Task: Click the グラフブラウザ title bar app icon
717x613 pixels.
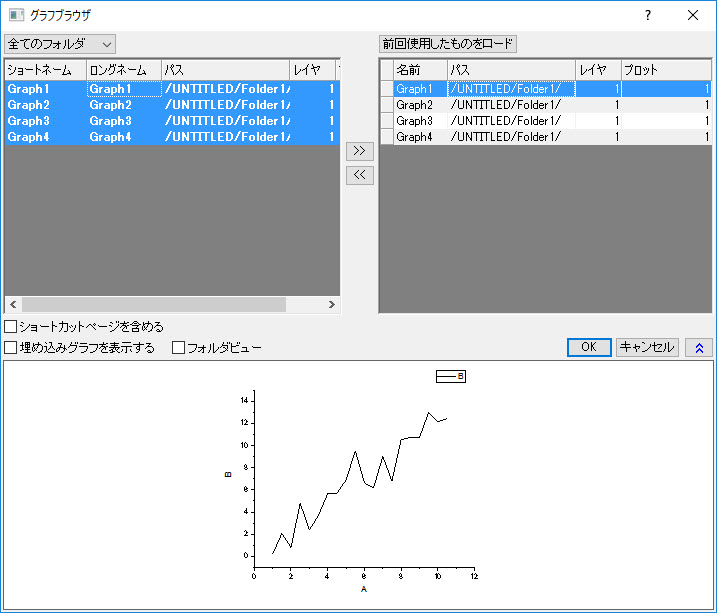Action: (x=16, y=15)
